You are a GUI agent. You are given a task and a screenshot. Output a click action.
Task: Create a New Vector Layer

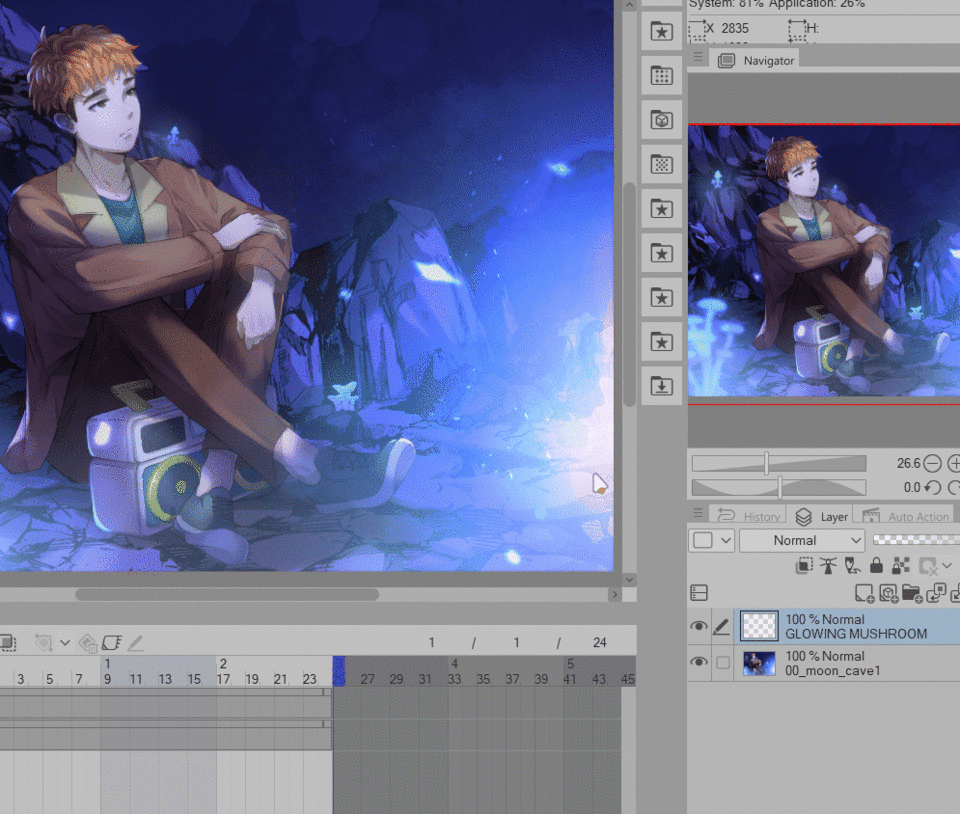tap(888, 593)
